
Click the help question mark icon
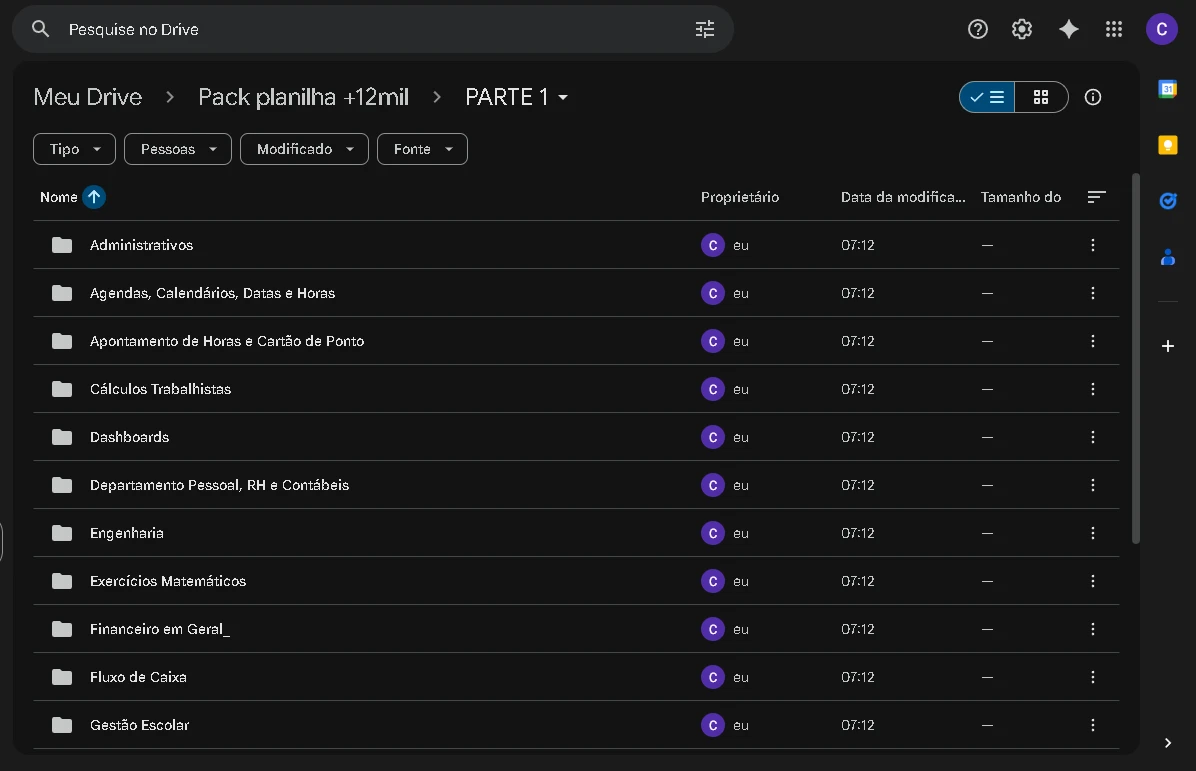[x=978, y=29]
